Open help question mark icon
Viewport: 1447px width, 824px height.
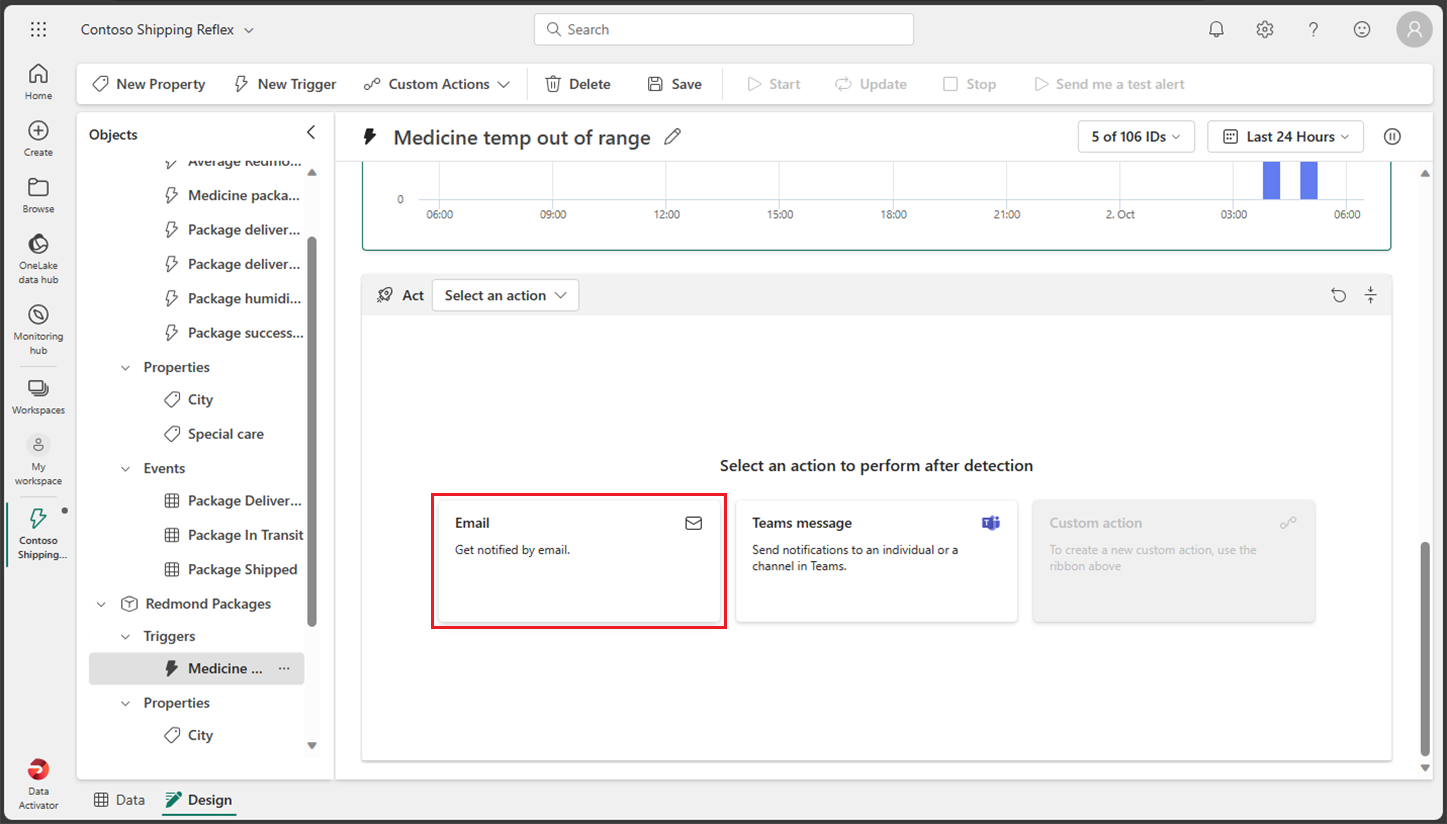(1314, 29)
